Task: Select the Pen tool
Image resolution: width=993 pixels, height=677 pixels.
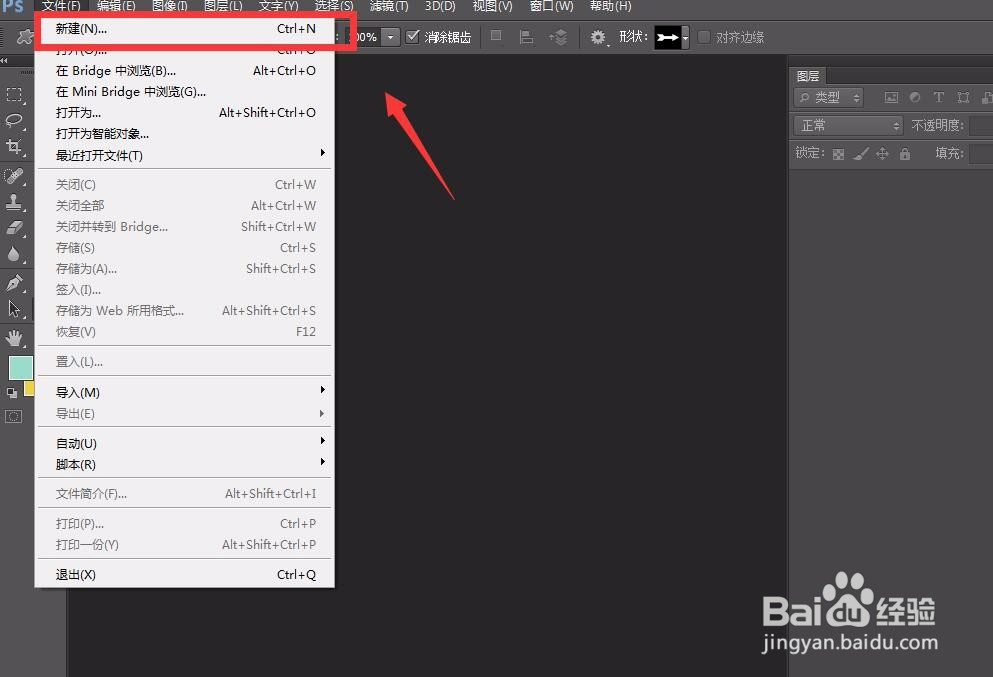Action: tap(14, 282)
